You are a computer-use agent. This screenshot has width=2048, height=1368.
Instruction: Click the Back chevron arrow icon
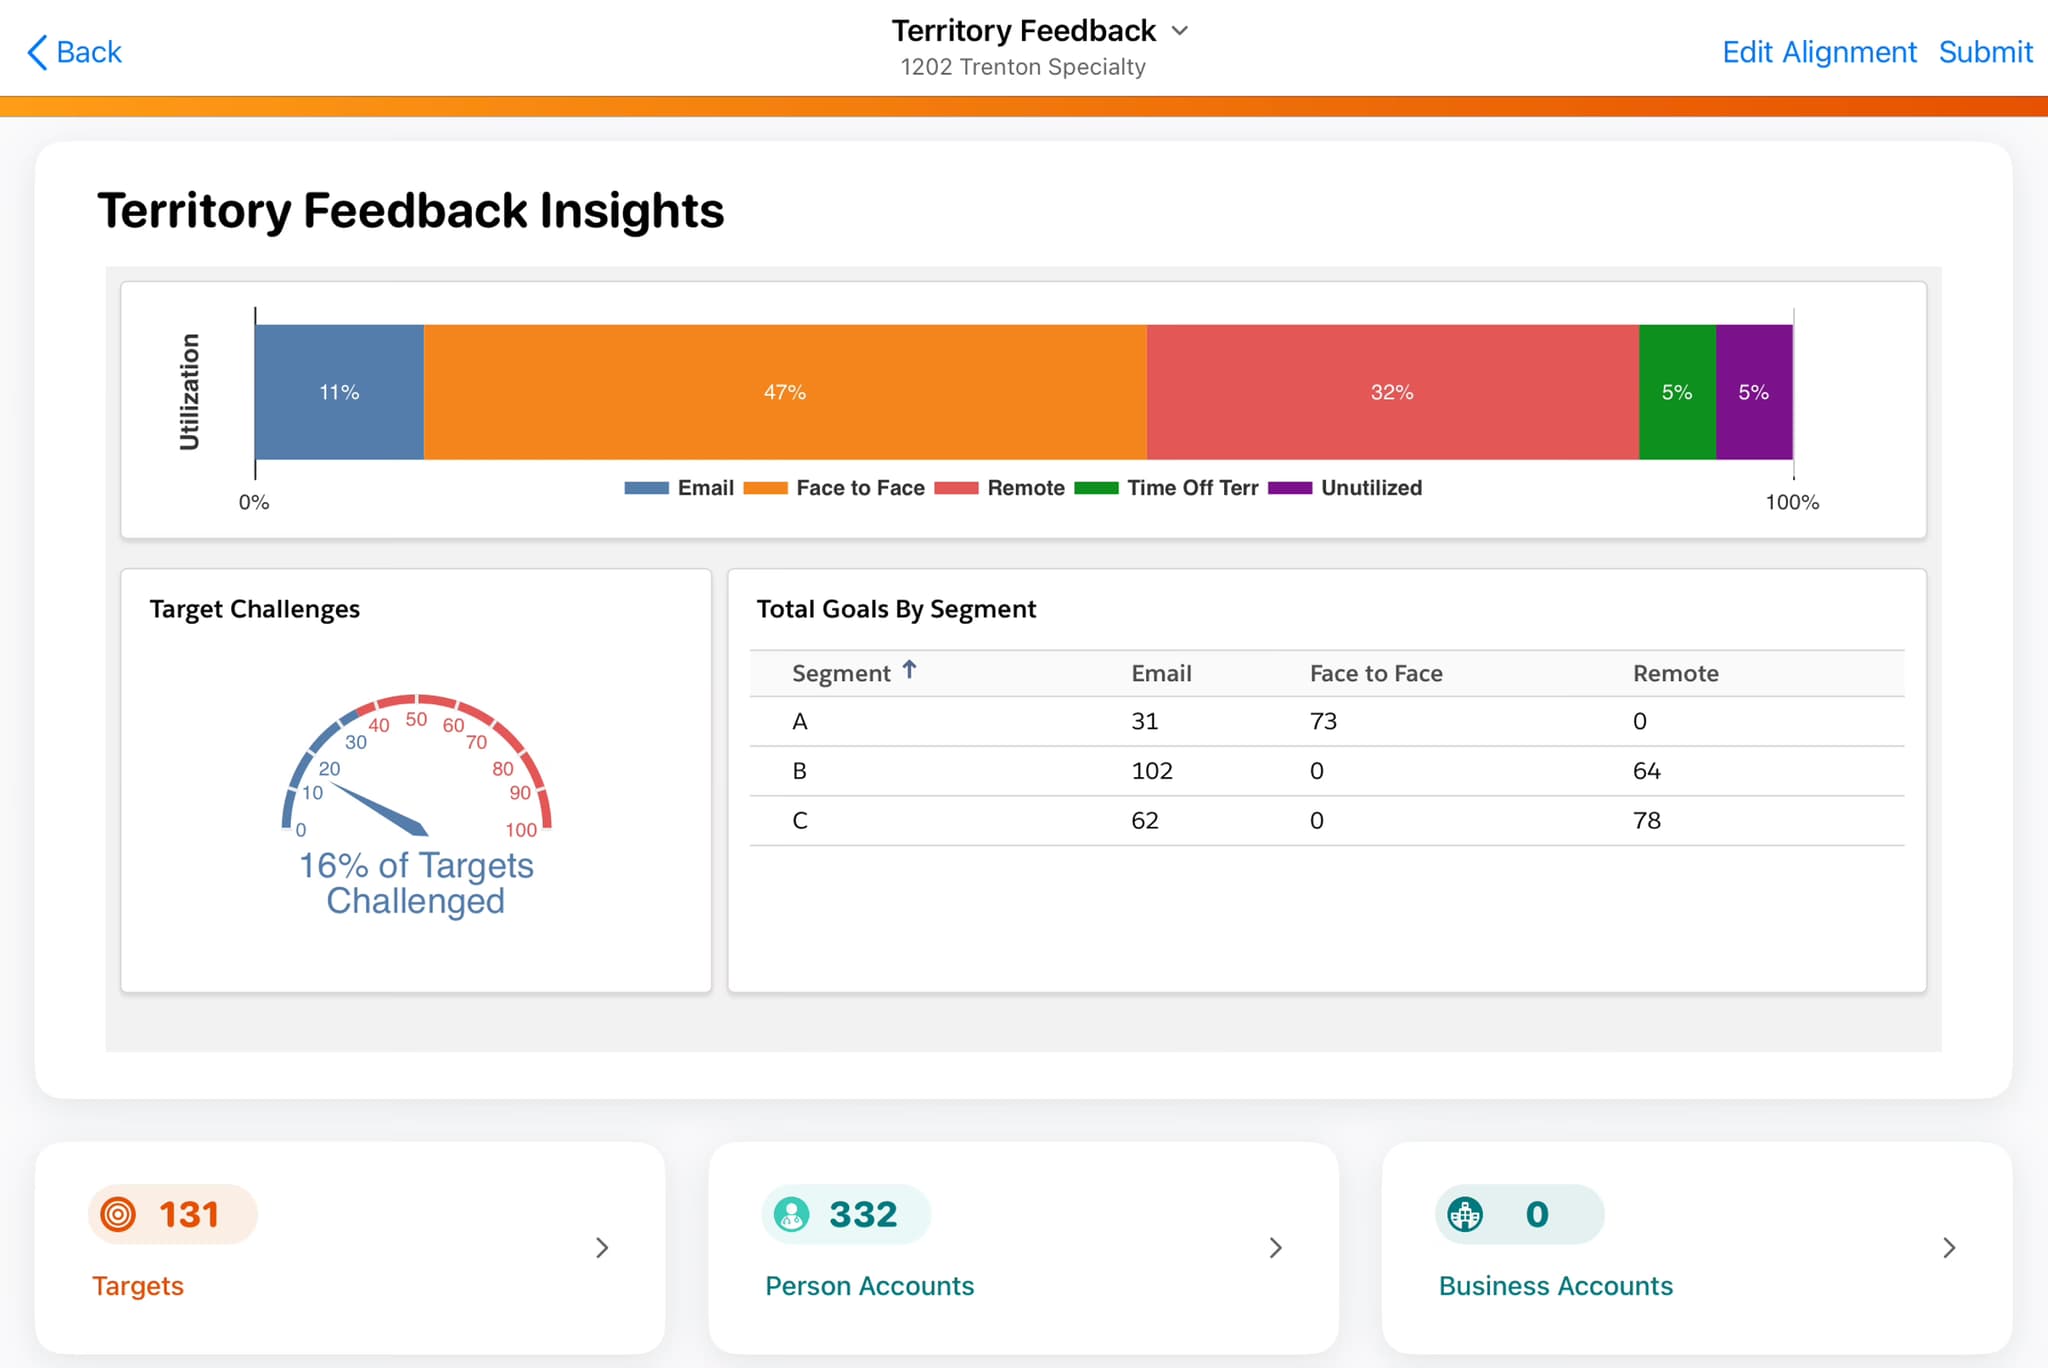click(x=36, y=51)
